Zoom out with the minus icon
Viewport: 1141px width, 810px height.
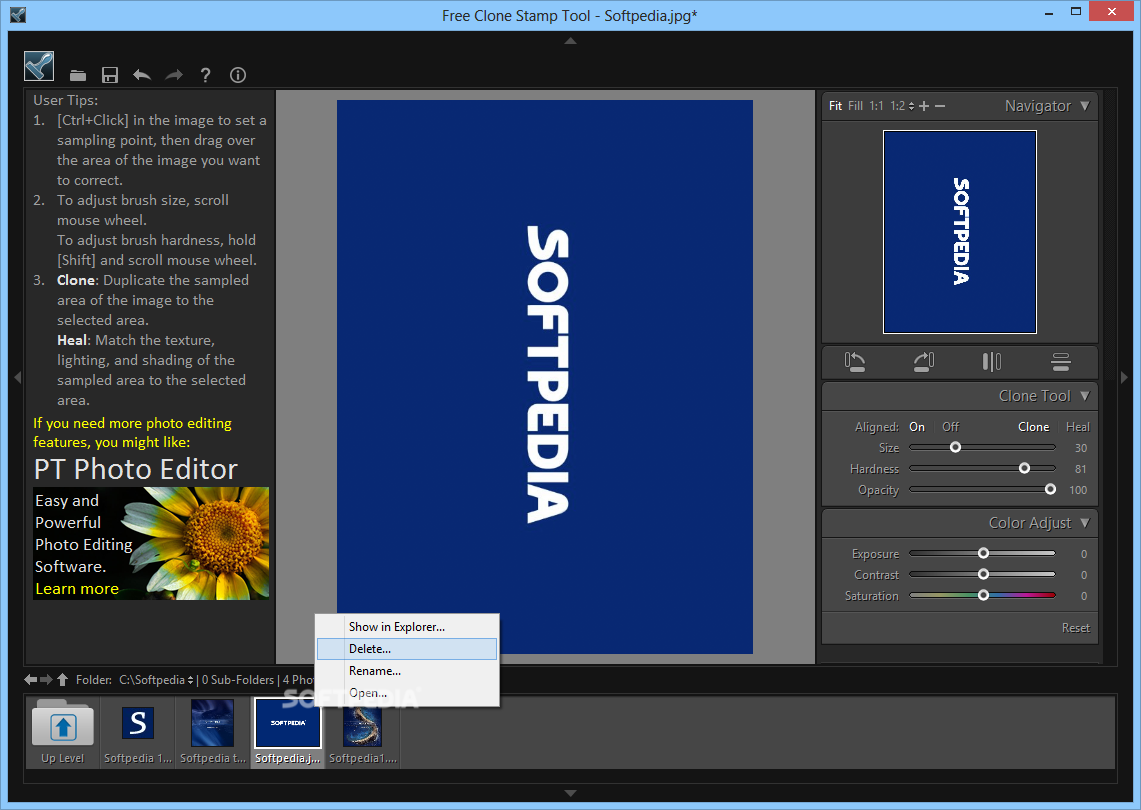[940, 106]
